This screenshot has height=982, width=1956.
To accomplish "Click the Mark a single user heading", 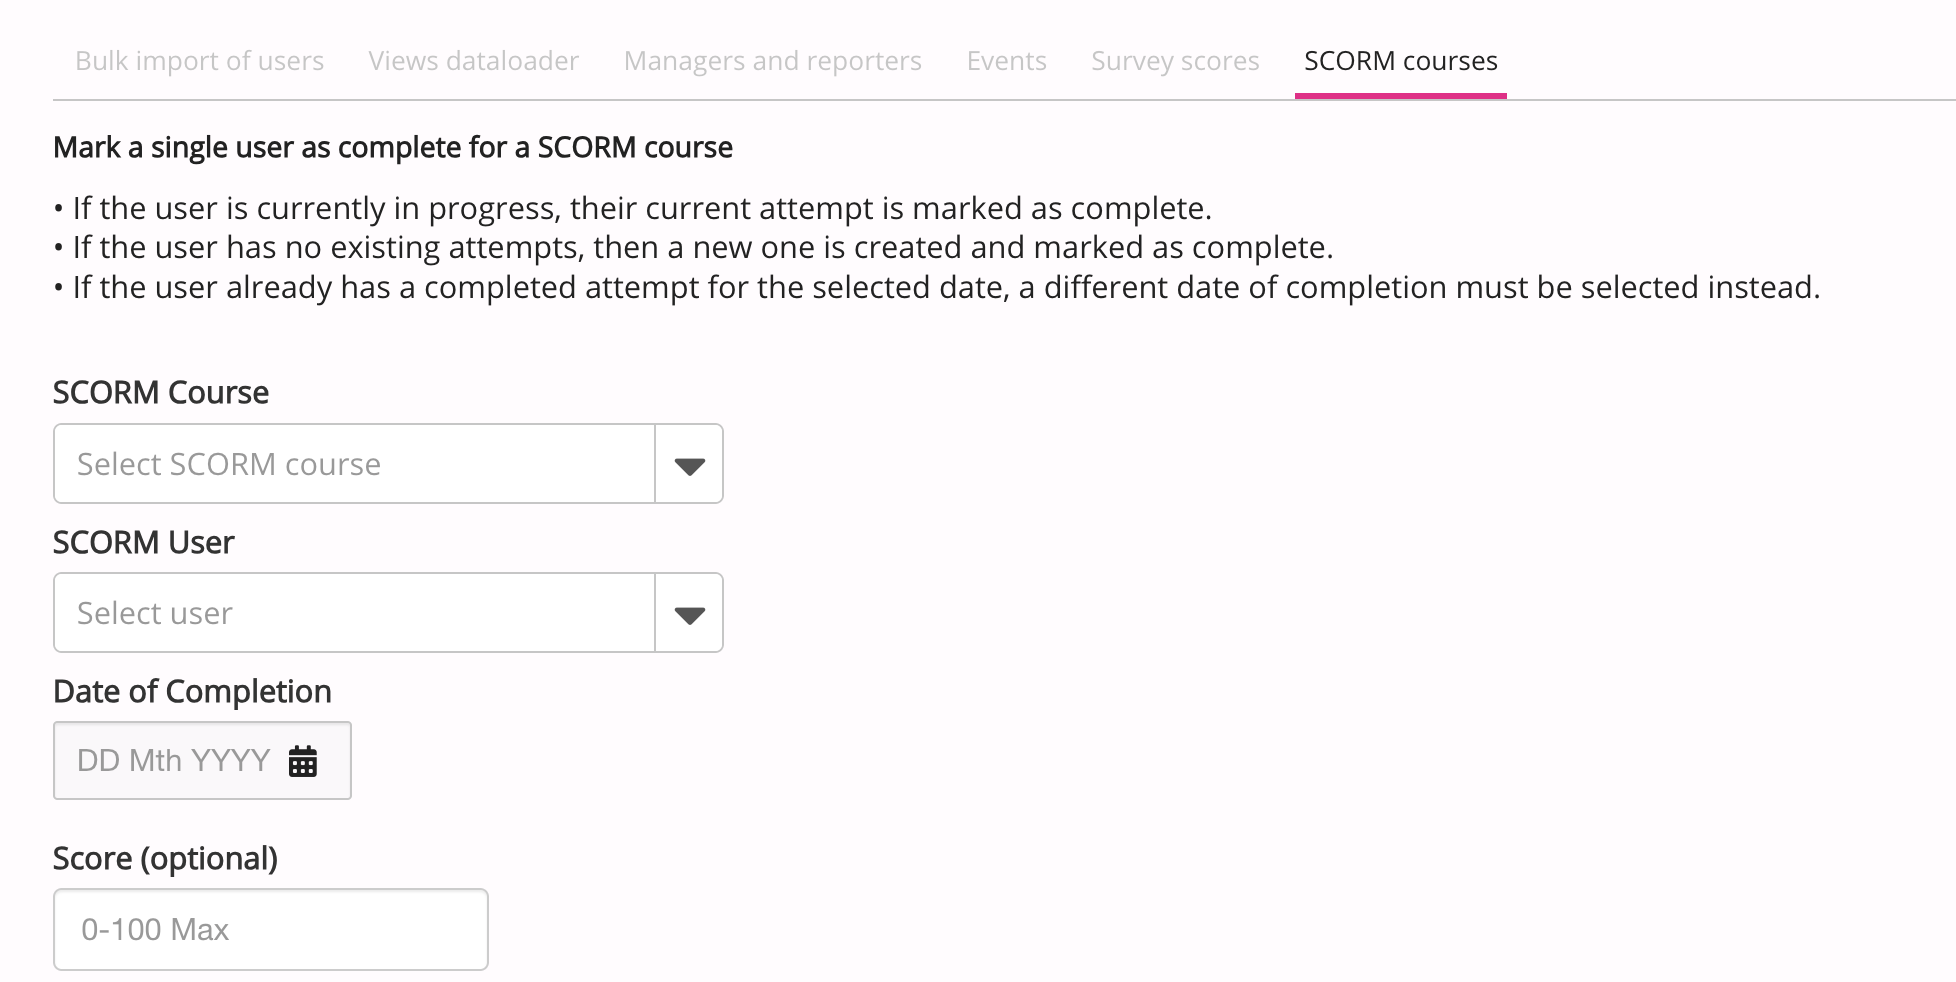I will tap(392, 148).
